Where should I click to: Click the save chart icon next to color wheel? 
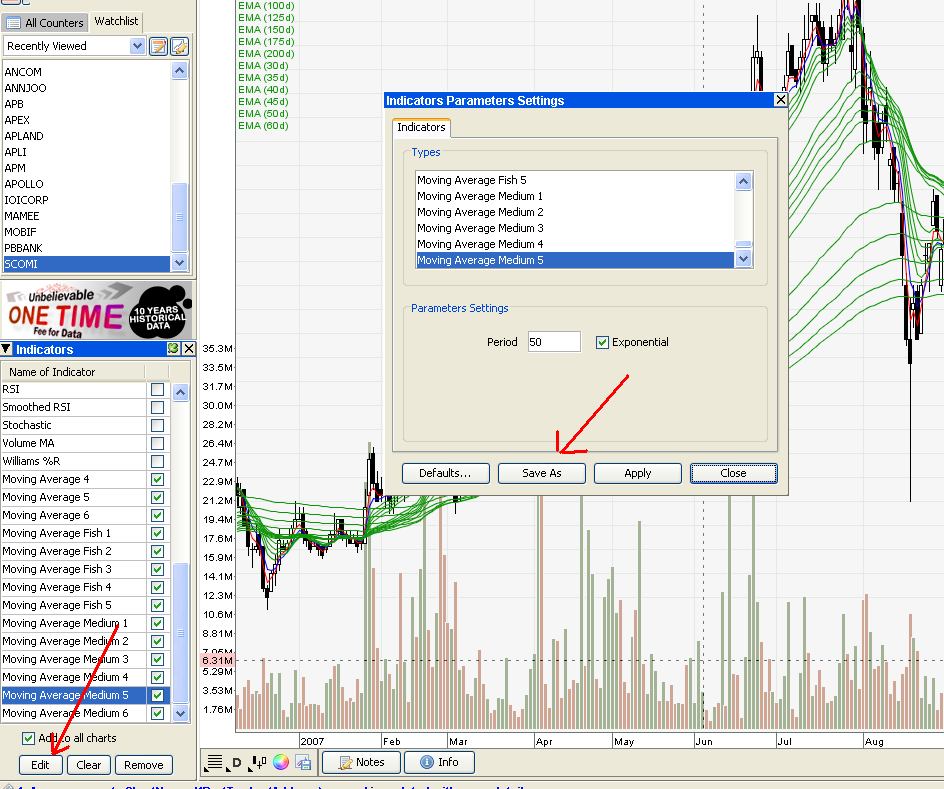pyautogui.click(x=304, y=763)
